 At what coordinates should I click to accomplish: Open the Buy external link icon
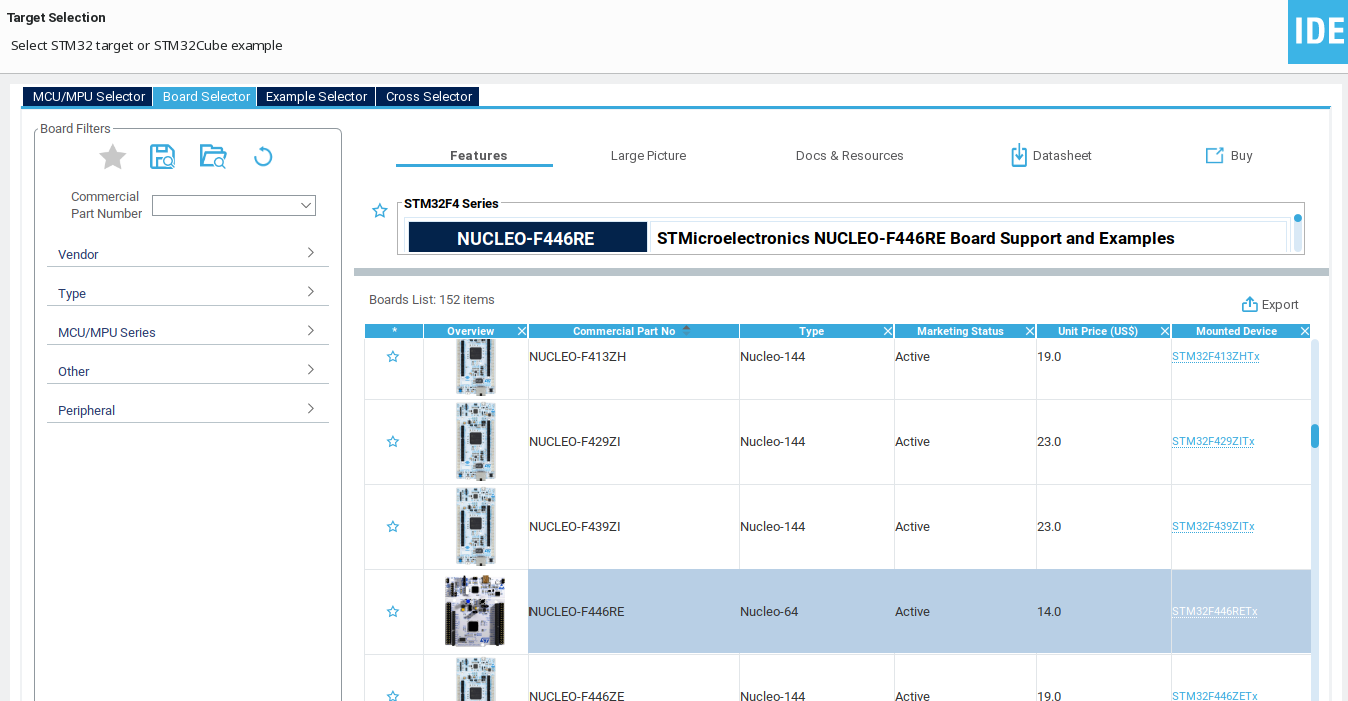click(1215, 155)
